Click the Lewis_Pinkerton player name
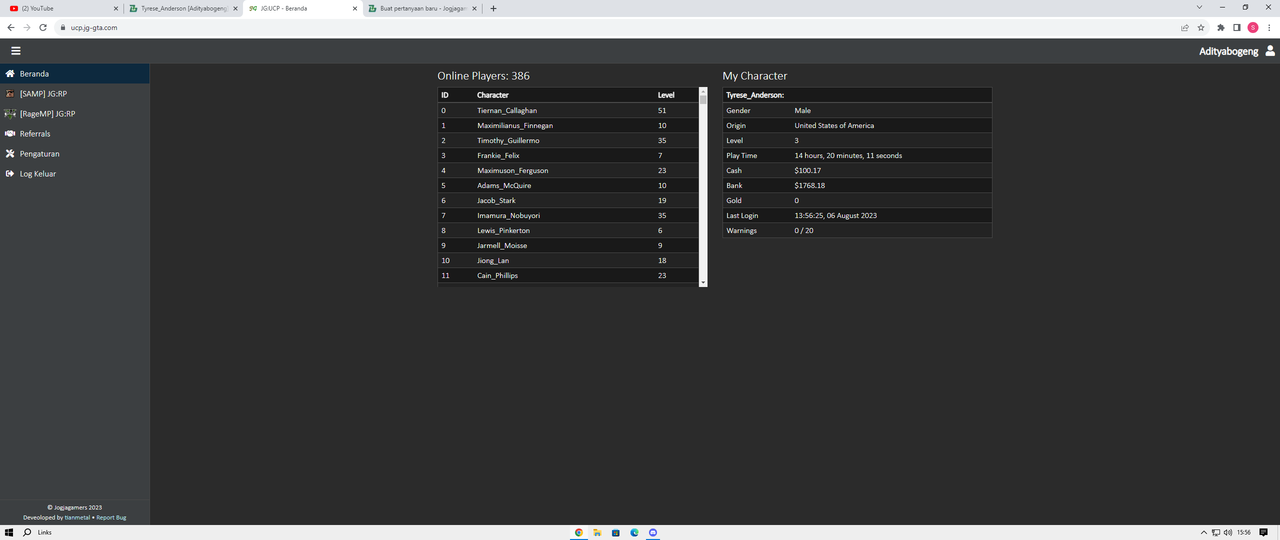 502,230
